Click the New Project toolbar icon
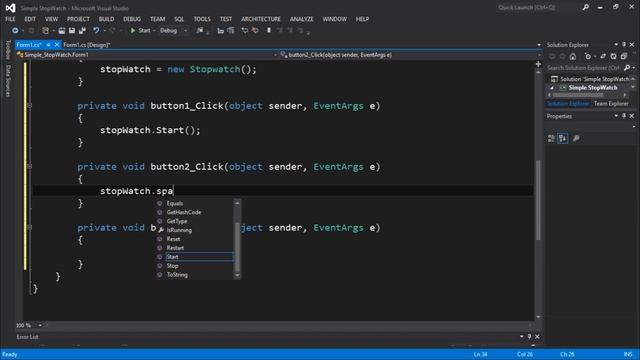The image size is (640, 360). (45, 30)
